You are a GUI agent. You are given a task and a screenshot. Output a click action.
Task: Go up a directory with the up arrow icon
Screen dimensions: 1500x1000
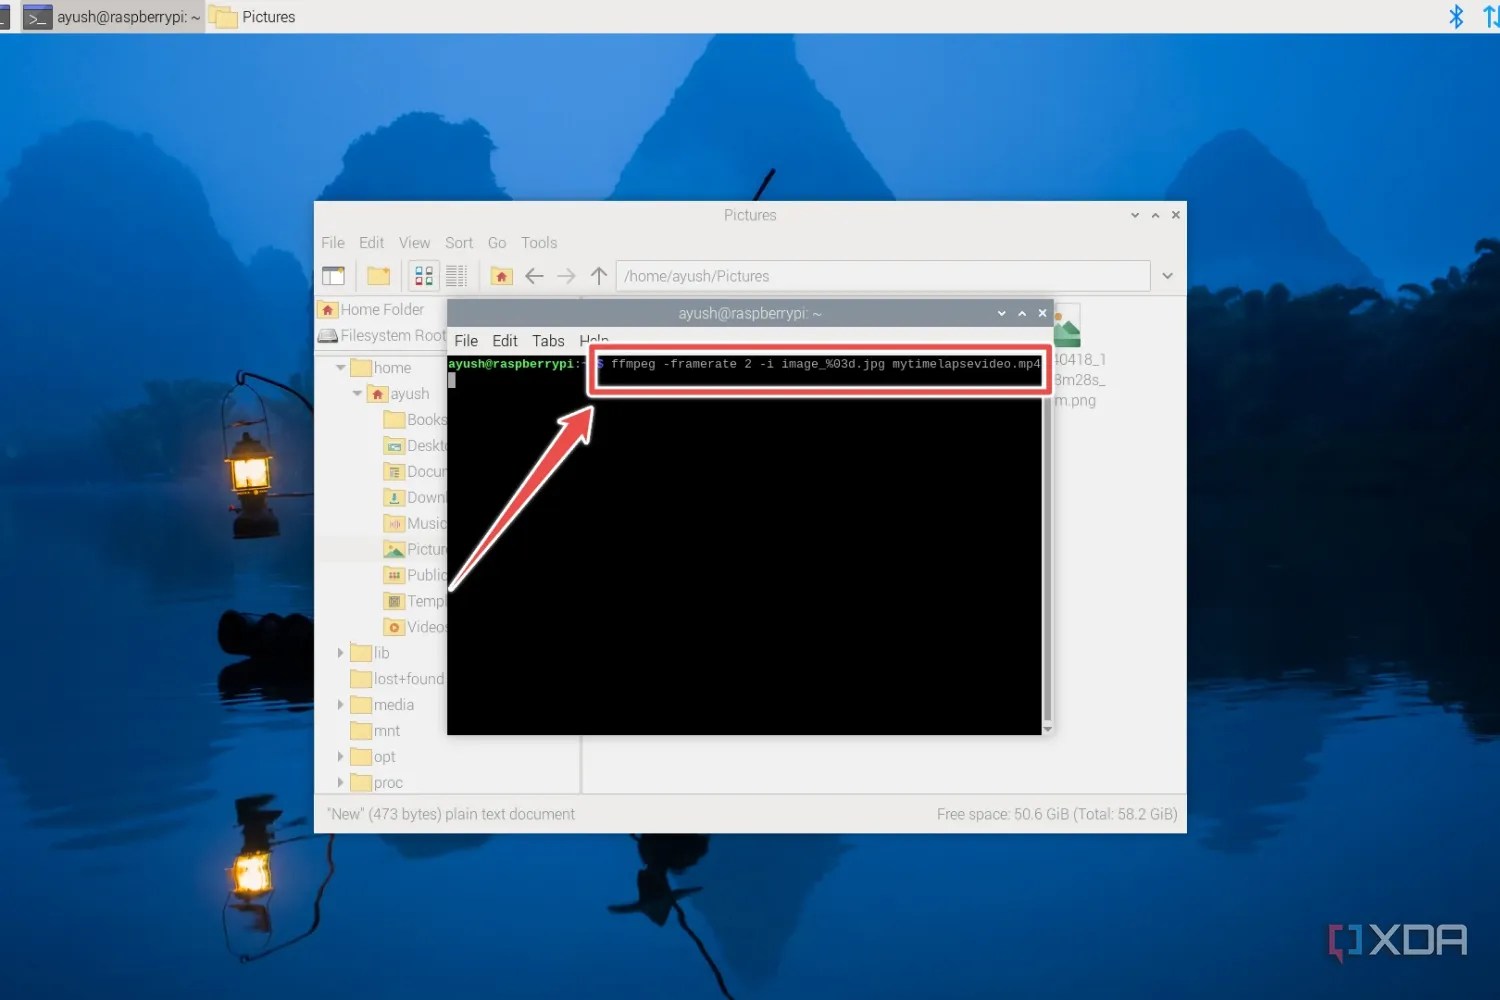click(598, 276)
